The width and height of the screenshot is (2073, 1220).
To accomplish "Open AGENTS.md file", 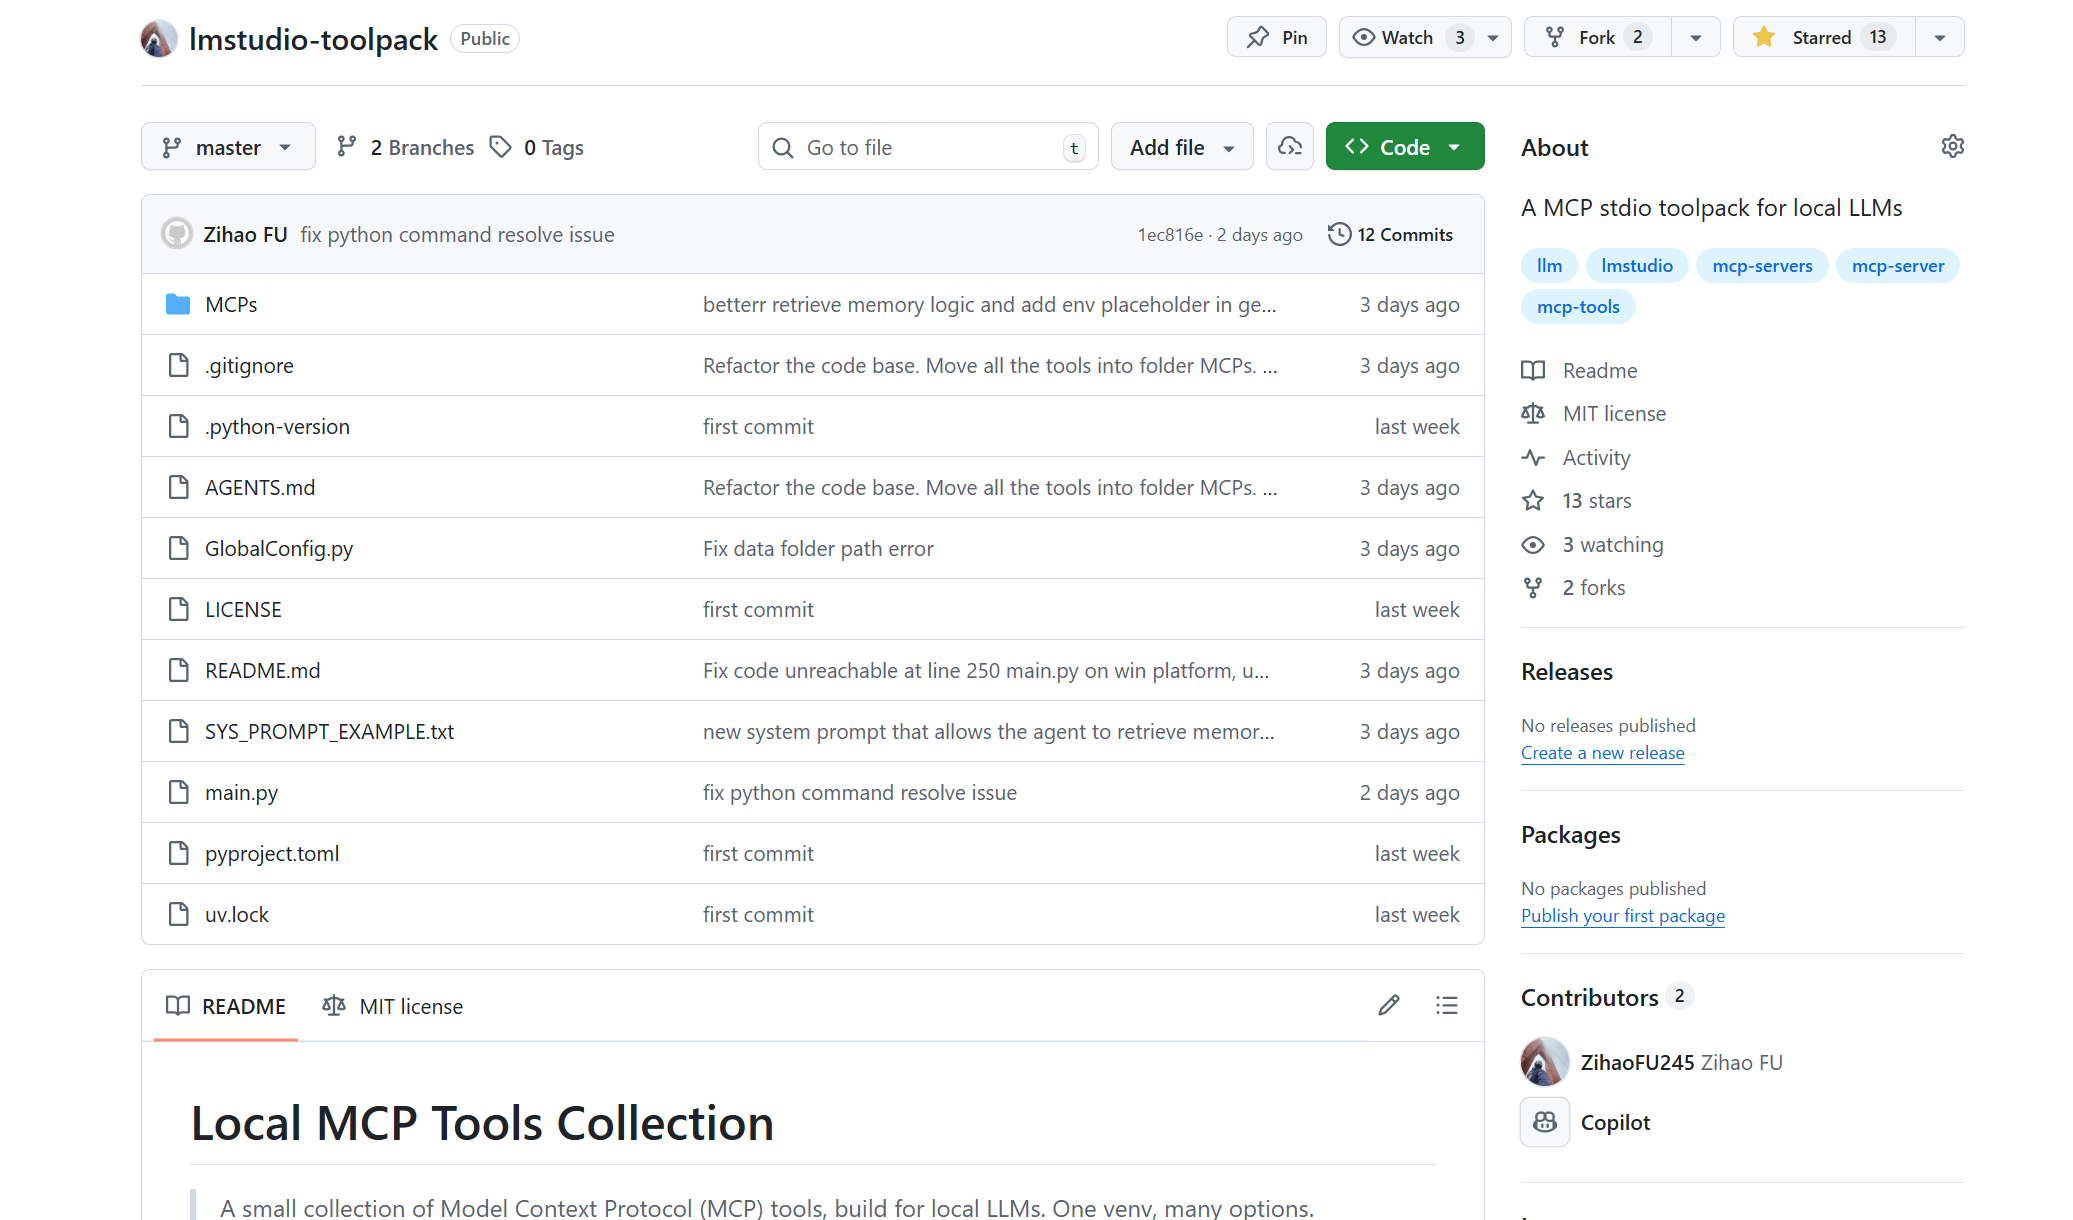I will click(260, 487).
